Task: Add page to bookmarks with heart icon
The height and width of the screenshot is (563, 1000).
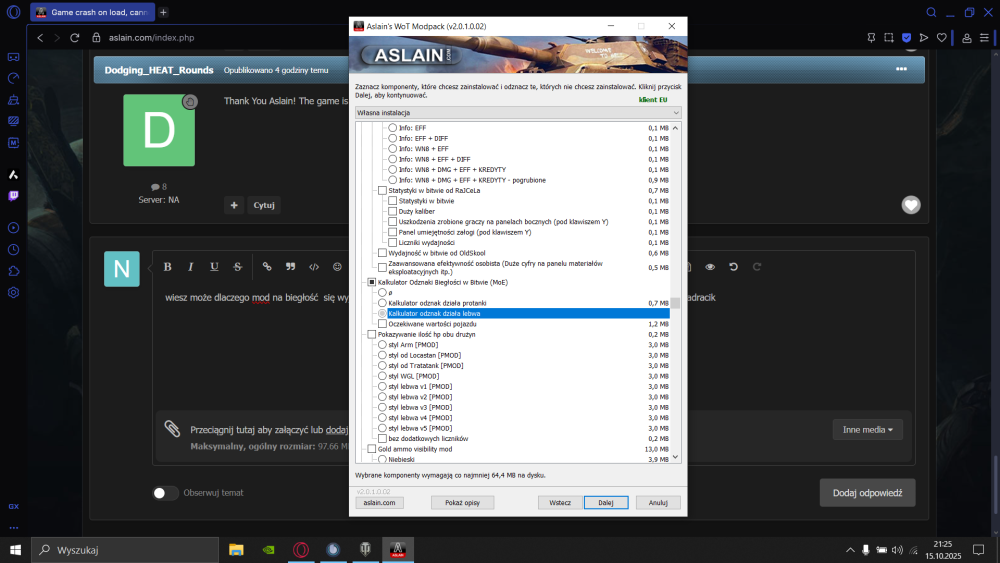Action: tap(941, 38)
